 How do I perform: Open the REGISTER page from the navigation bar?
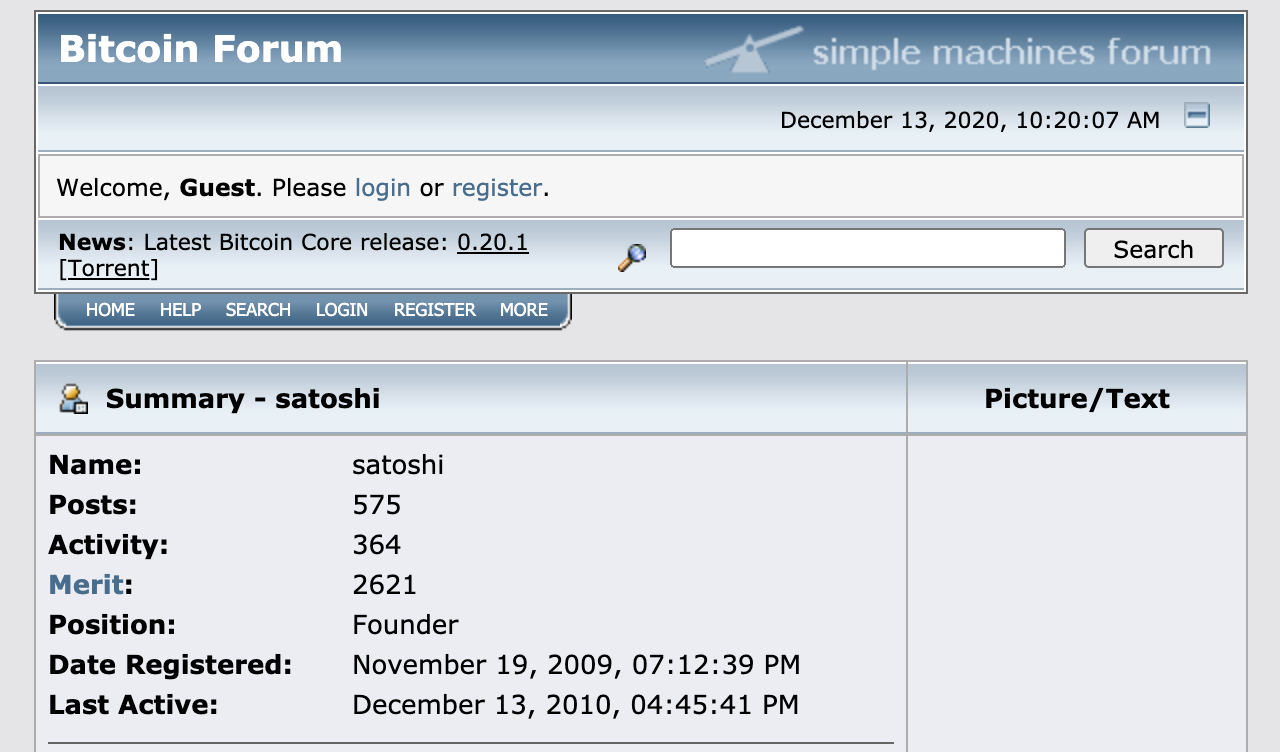point(434,310)
